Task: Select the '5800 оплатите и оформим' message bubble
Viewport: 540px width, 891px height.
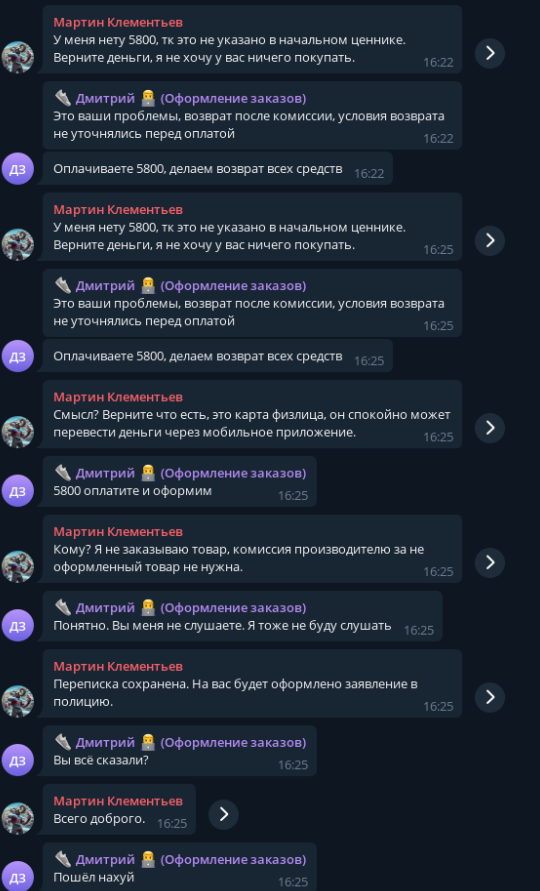Action: click(180, 482)
